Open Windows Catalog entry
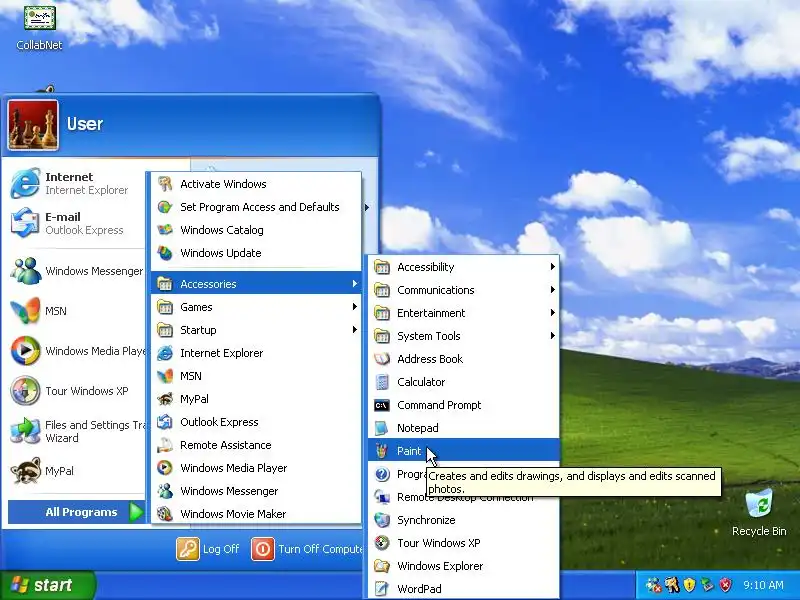 pyautogui.click(x=256, y=230)
